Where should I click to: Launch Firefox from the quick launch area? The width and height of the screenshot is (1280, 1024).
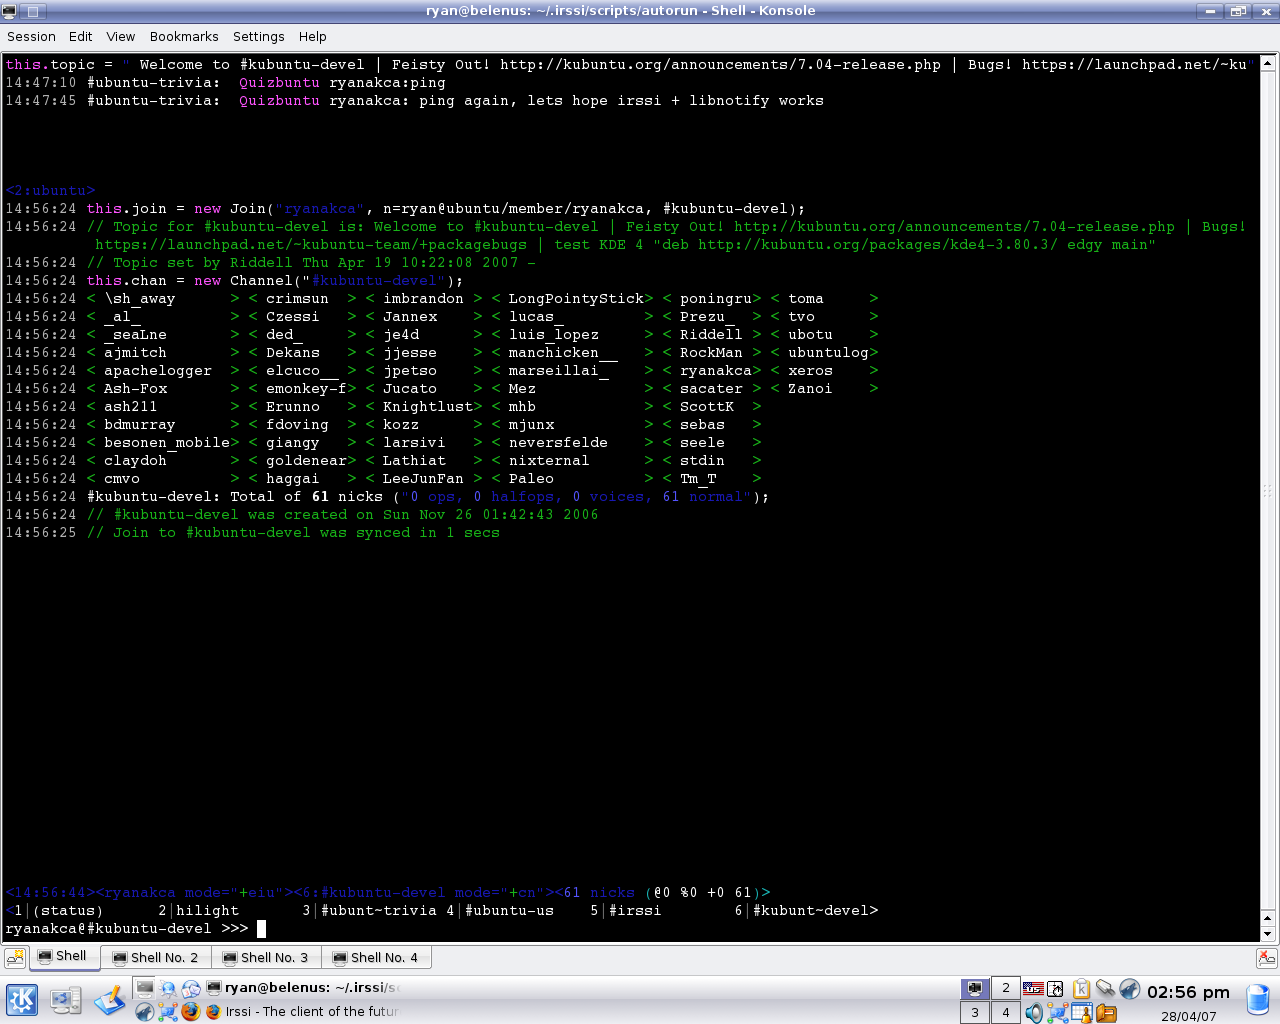point(189,1013)
